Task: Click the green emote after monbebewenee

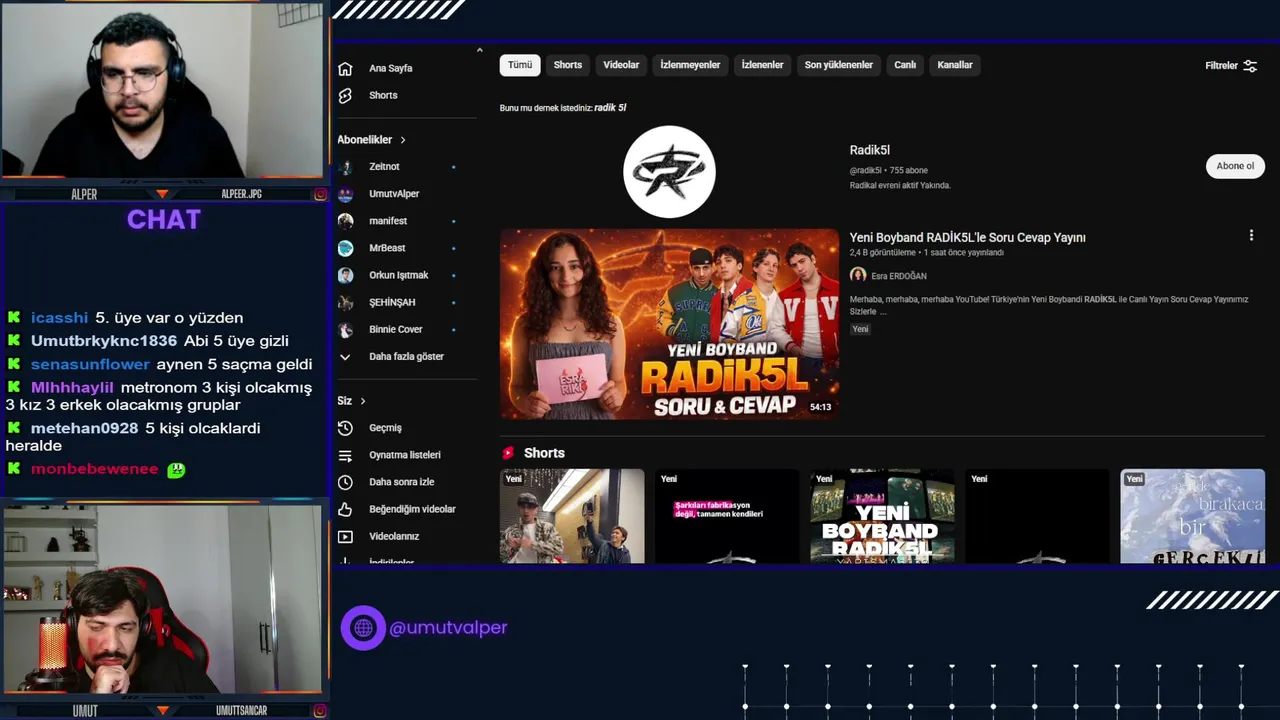Action: pyautogui.click(x=176, y=469)
